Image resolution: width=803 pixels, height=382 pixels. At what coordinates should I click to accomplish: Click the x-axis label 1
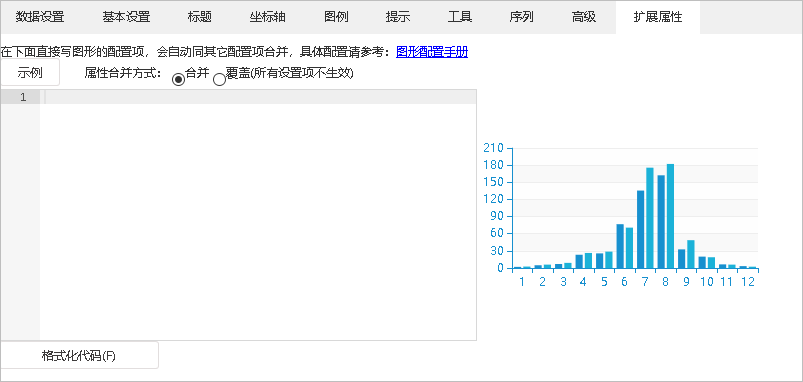(x=522, y=282)
